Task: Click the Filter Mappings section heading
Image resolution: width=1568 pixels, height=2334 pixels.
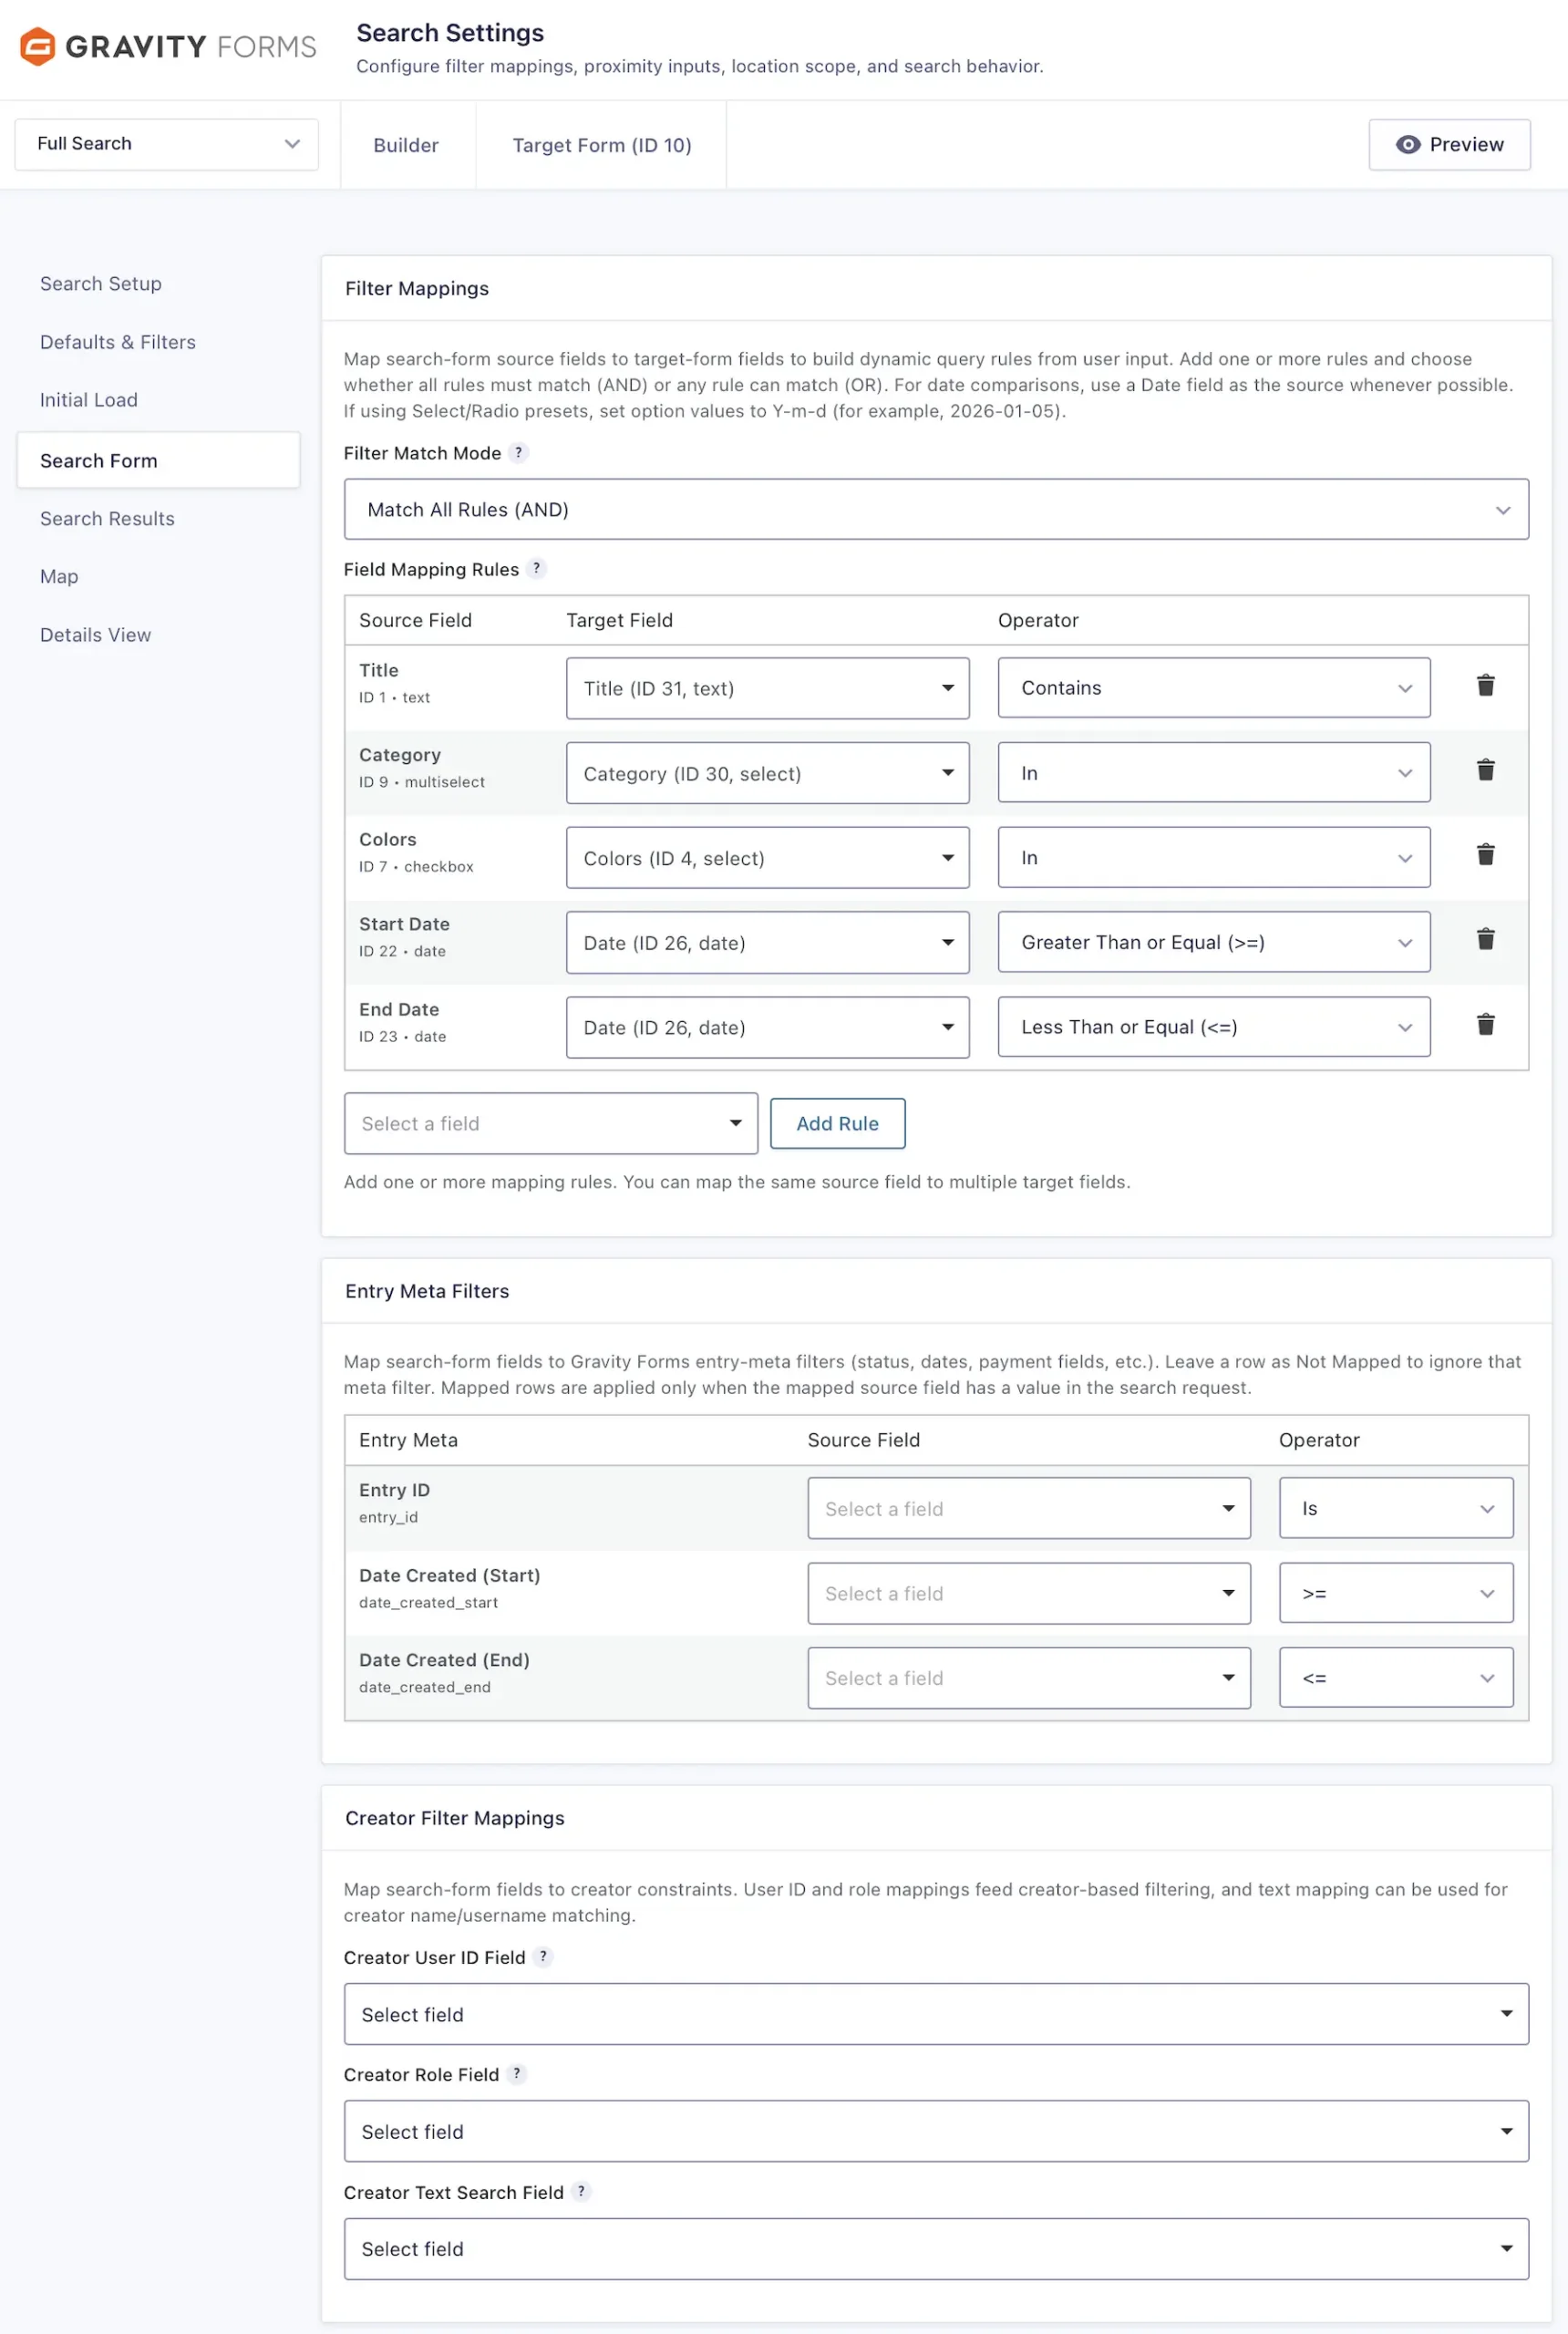Action: coord(417,288)
